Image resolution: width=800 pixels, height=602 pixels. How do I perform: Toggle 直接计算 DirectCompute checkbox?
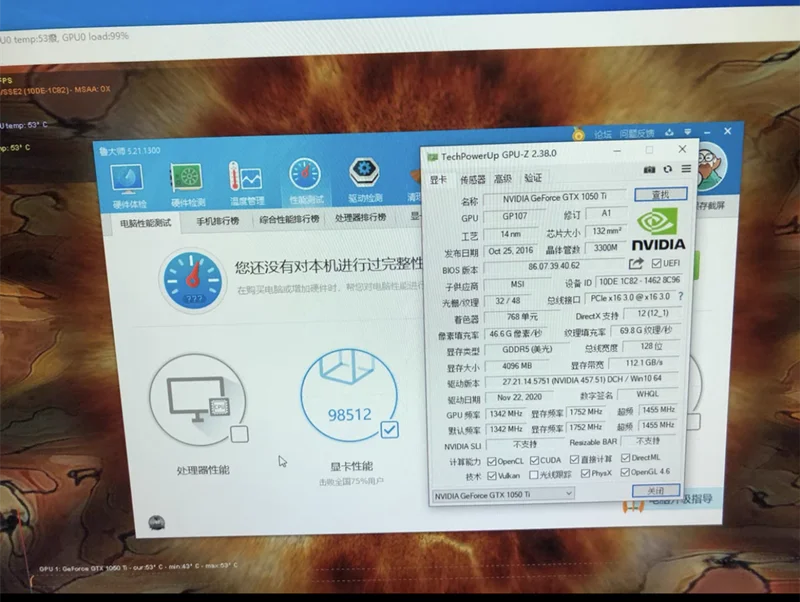point(574,459)
